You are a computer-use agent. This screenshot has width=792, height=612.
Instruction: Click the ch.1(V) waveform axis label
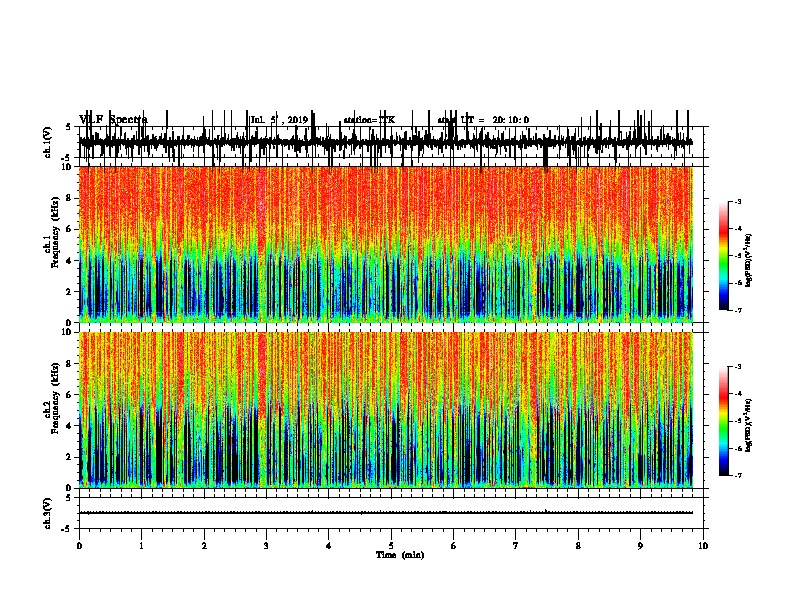[x=48, y=142]
